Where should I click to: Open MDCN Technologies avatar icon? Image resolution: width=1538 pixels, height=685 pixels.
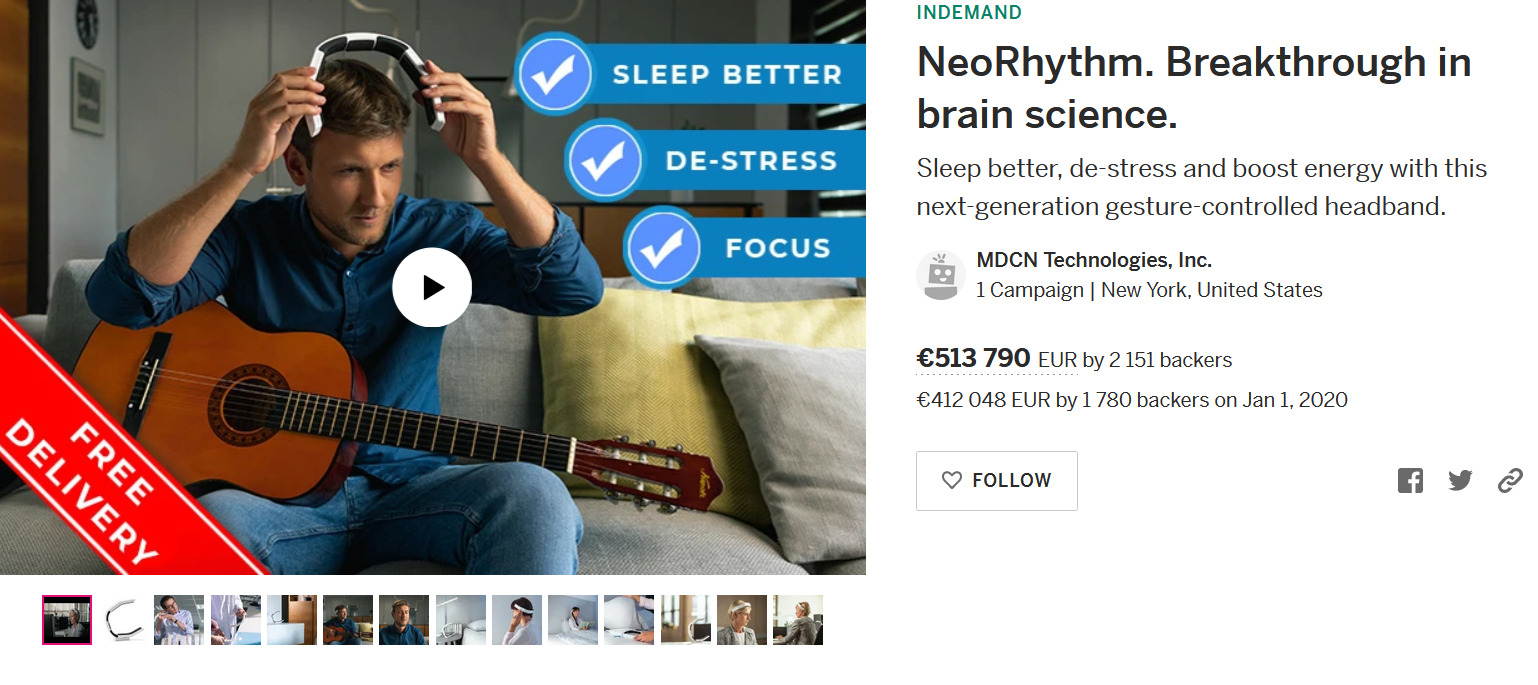coord(941,276)
